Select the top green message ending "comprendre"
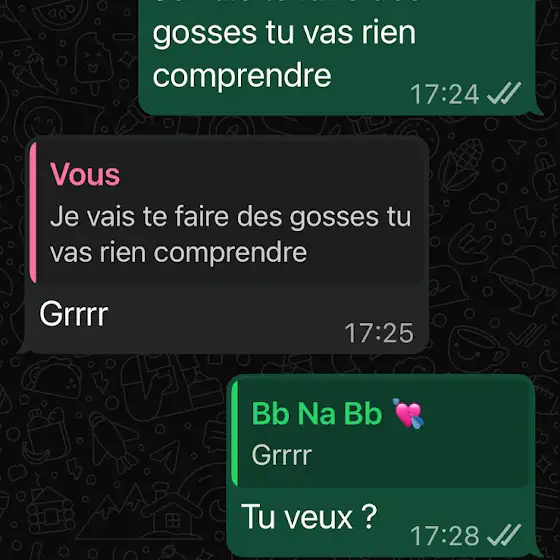Image resolution: width=560 pixels, height=560 pixels. coord(337,57)
